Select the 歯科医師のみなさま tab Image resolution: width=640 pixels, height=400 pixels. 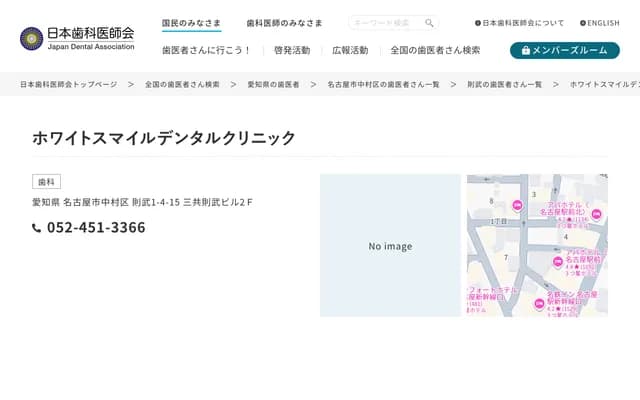point(284,23)
